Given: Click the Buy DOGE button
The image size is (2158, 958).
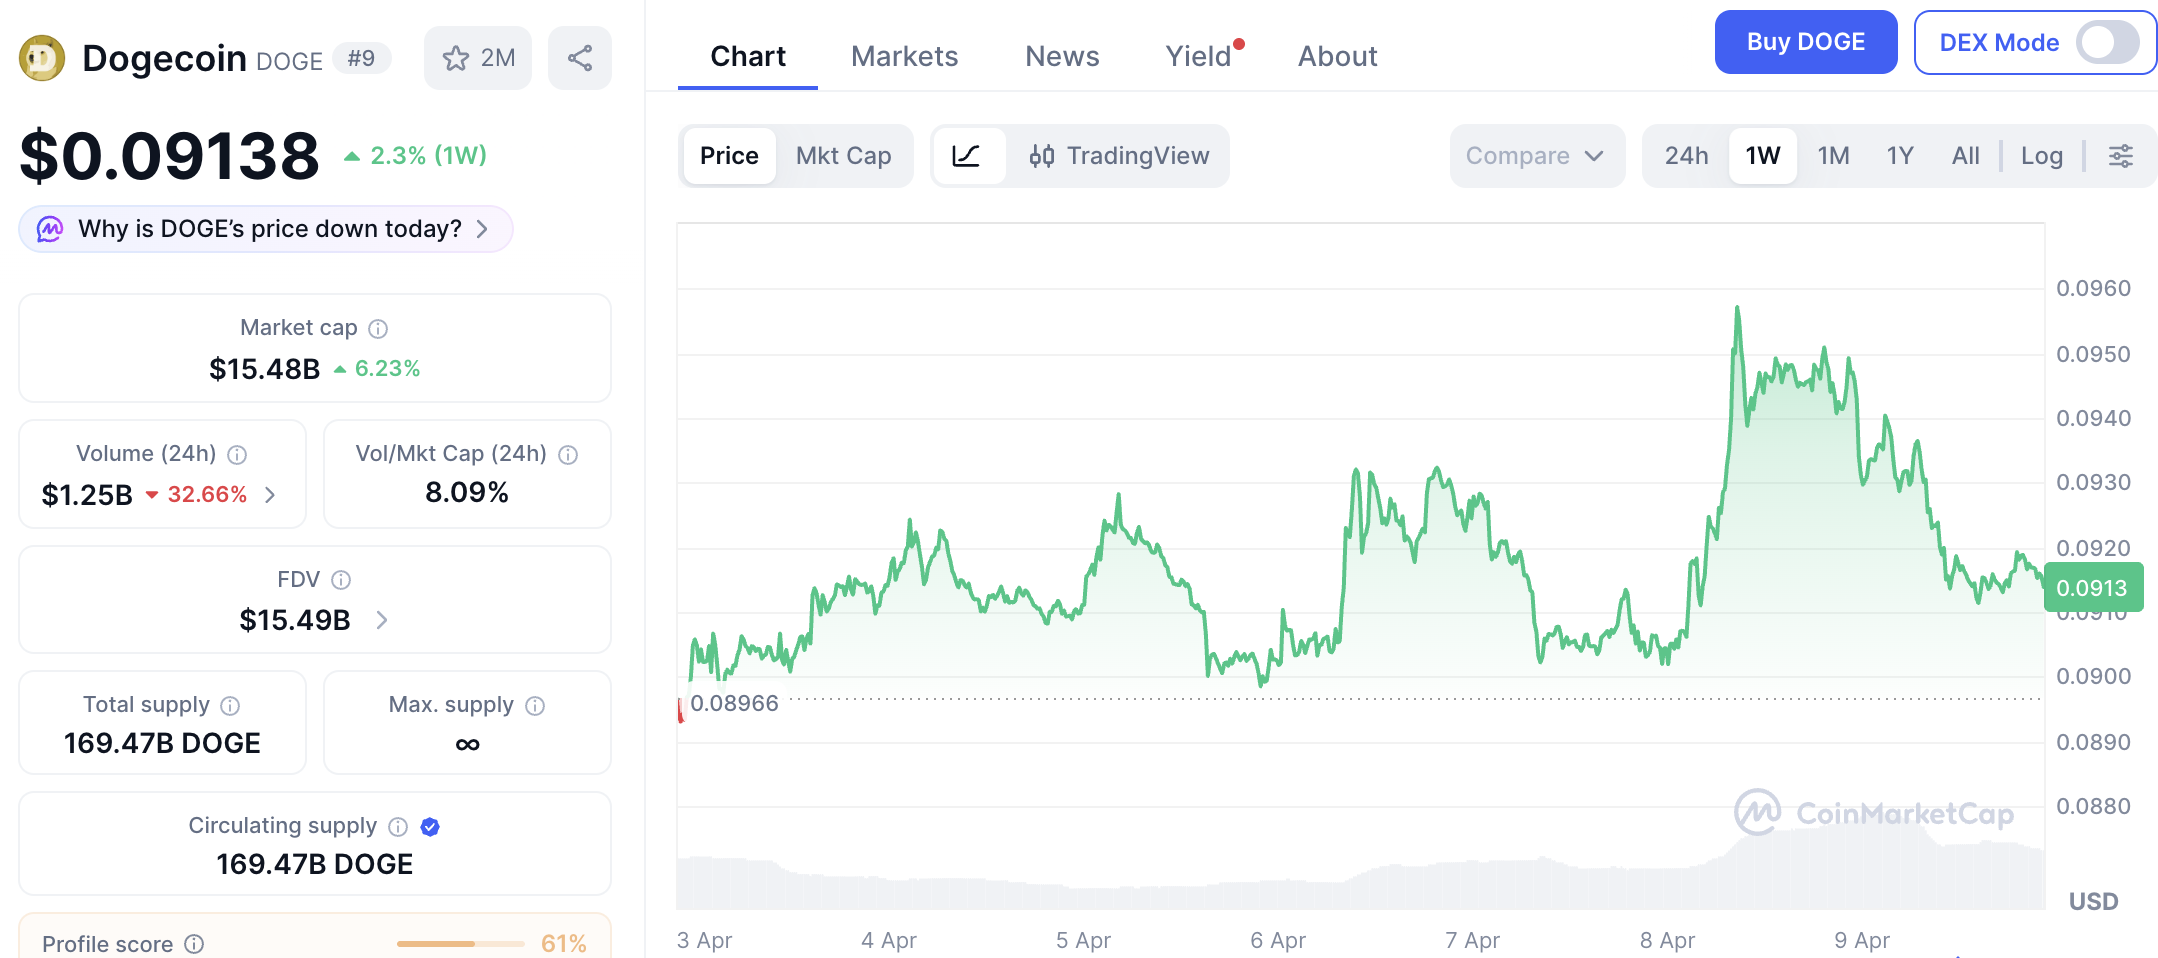Looking at the screenshot, I should point(1806,42).
